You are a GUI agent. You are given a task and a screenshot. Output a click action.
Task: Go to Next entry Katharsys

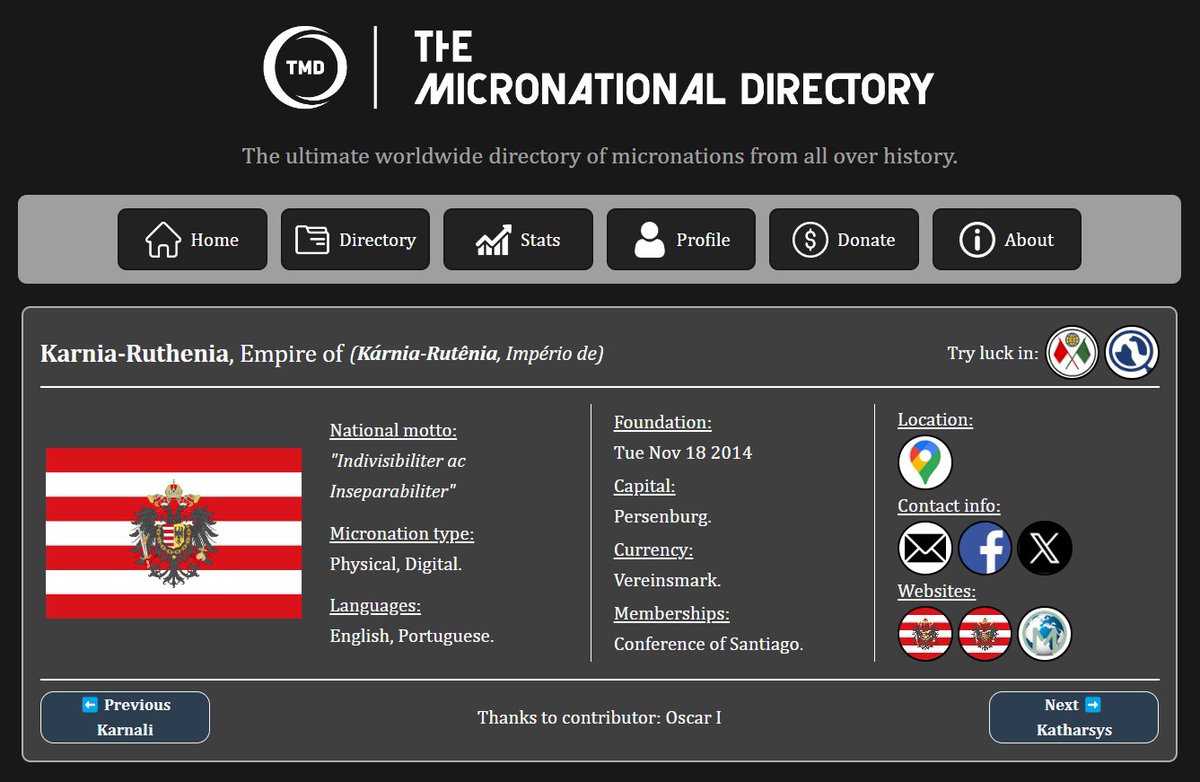[1073, 717]
